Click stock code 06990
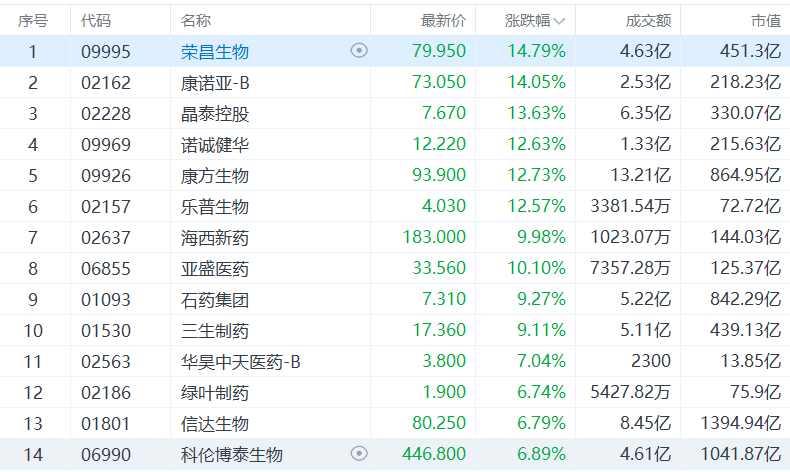 [x=106, y=455]
